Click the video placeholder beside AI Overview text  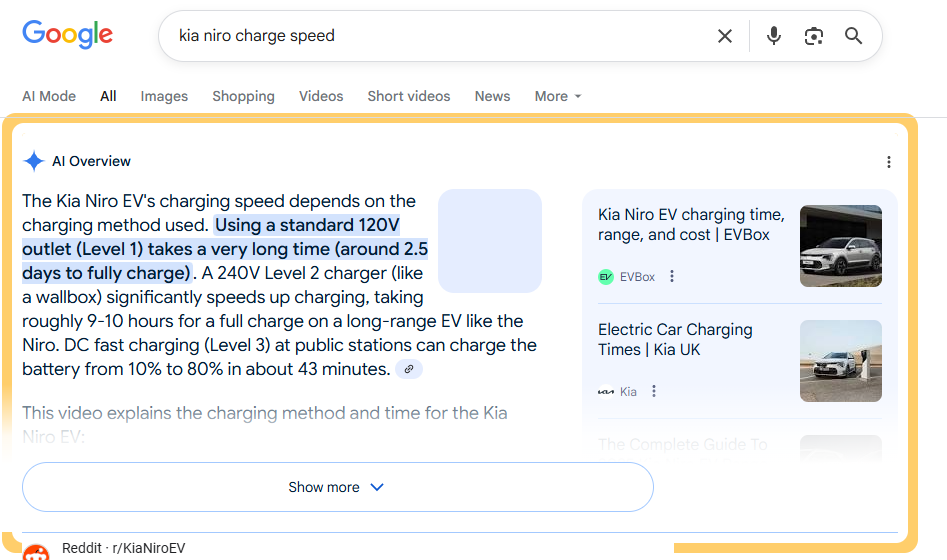pyautogui.click(x=490, y=241)
